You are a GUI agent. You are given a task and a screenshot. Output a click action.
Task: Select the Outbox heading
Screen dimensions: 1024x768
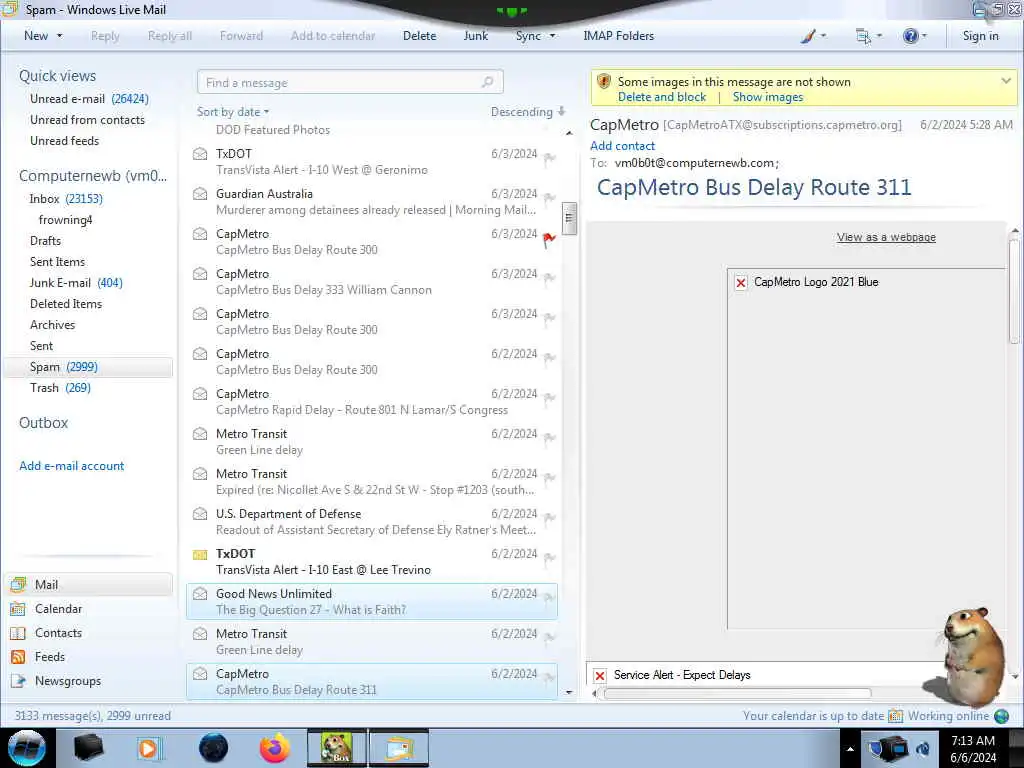point(44,423)
